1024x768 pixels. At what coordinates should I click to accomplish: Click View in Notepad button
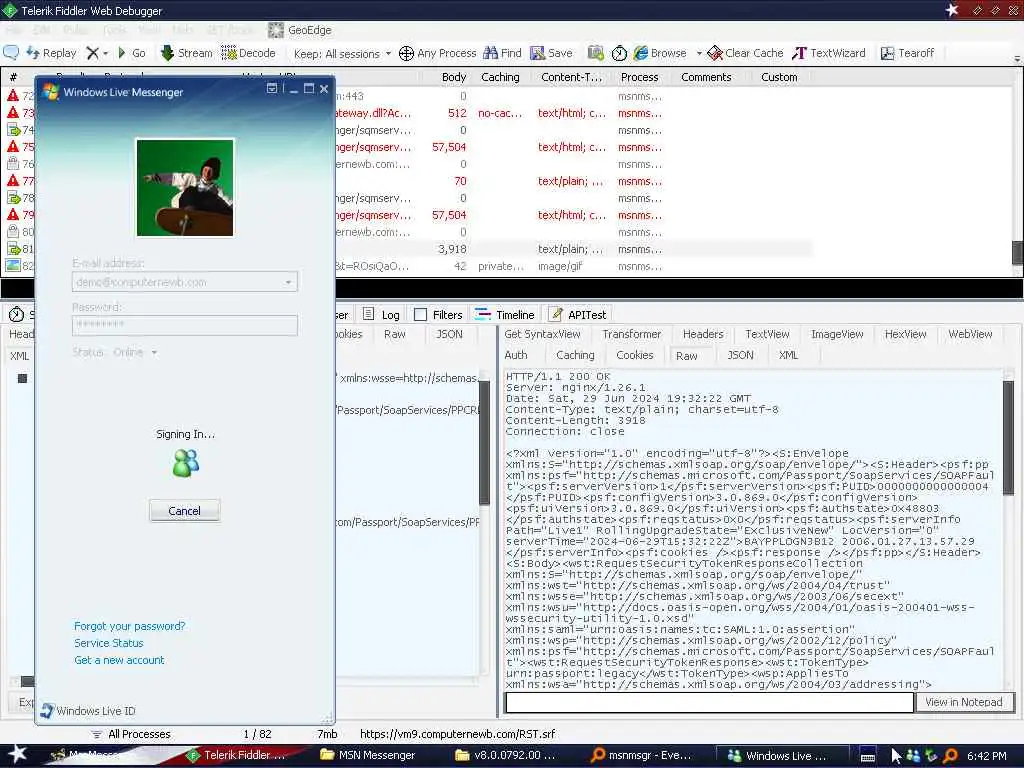tap(963, 702)
